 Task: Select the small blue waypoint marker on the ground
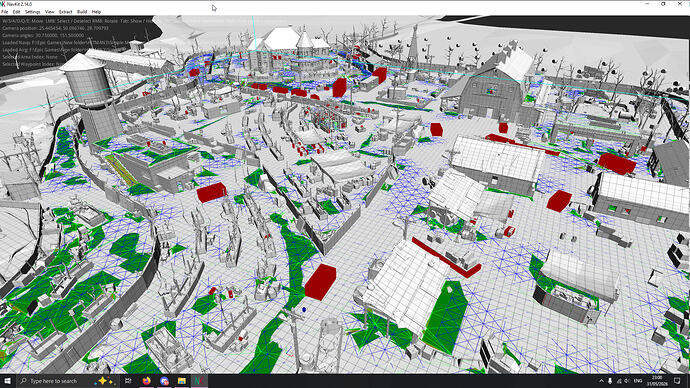coord(304,310)
